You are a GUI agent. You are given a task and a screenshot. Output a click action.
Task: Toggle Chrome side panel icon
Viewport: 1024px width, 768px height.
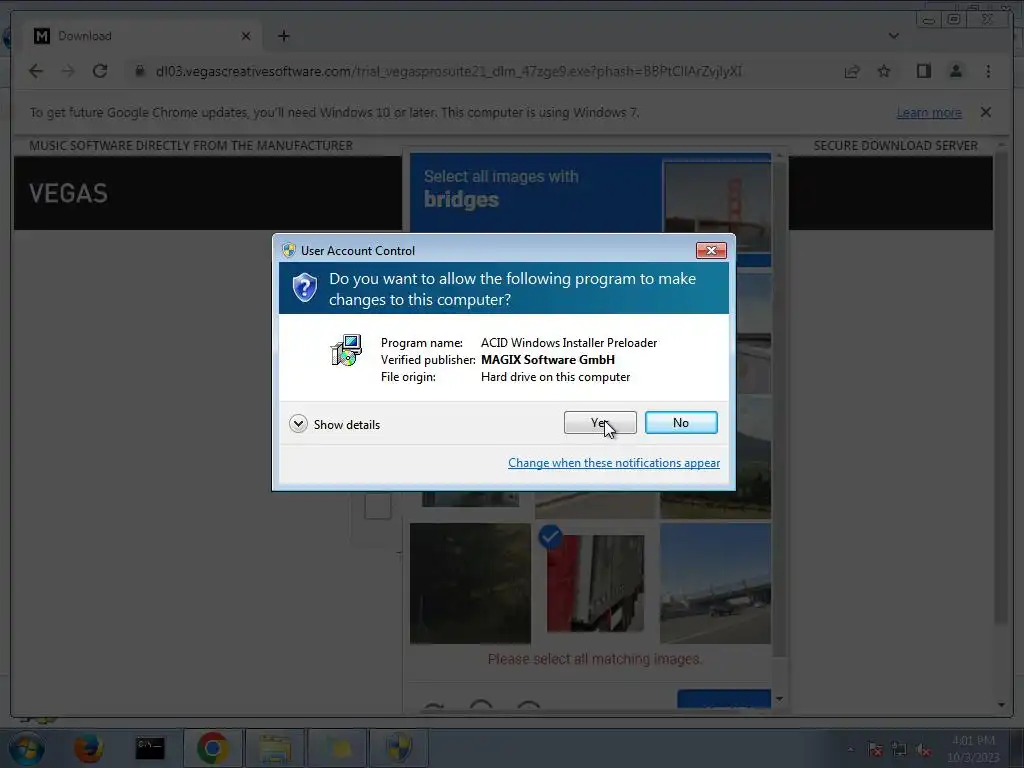point(923,71)
